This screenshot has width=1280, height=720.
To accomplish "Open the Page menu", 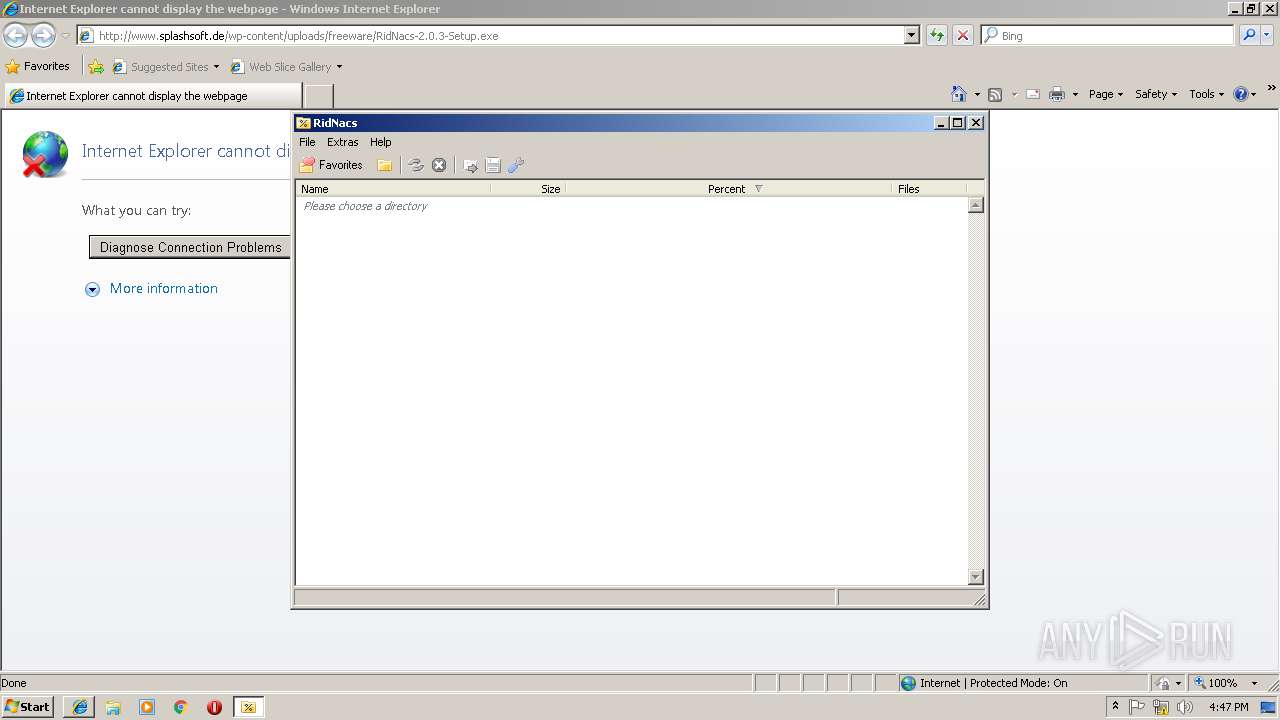I will [1106, 94].
